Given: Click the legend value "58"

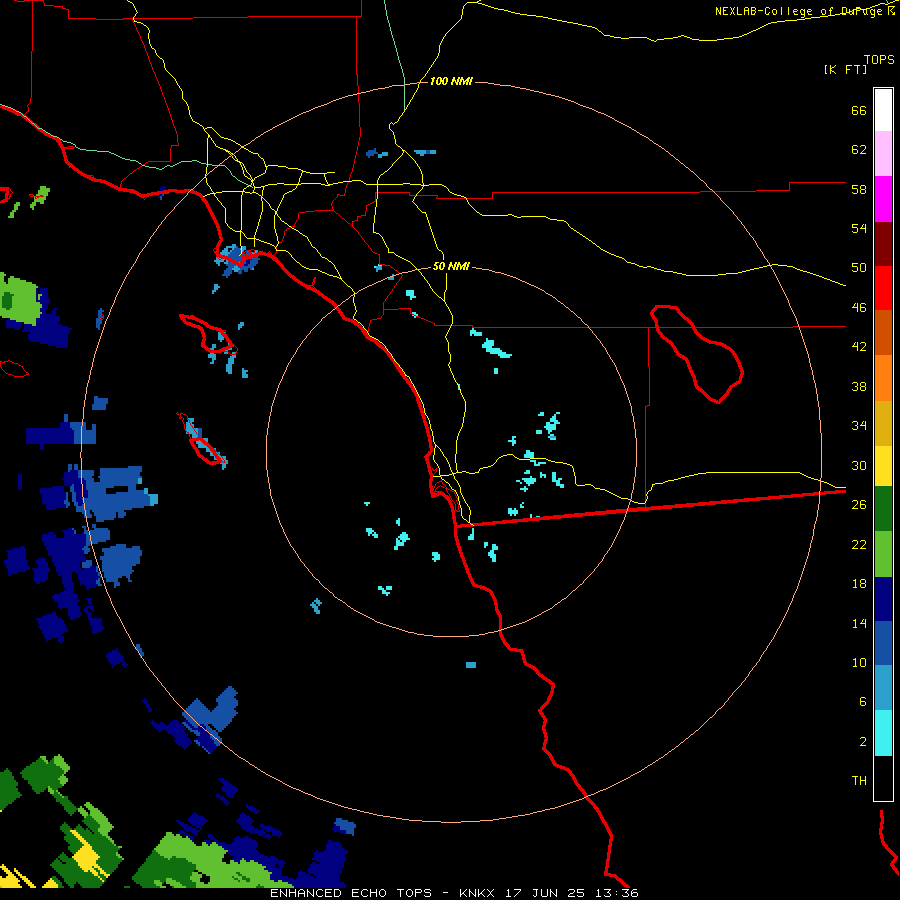Looking at the screenshot, I should 859,189.
